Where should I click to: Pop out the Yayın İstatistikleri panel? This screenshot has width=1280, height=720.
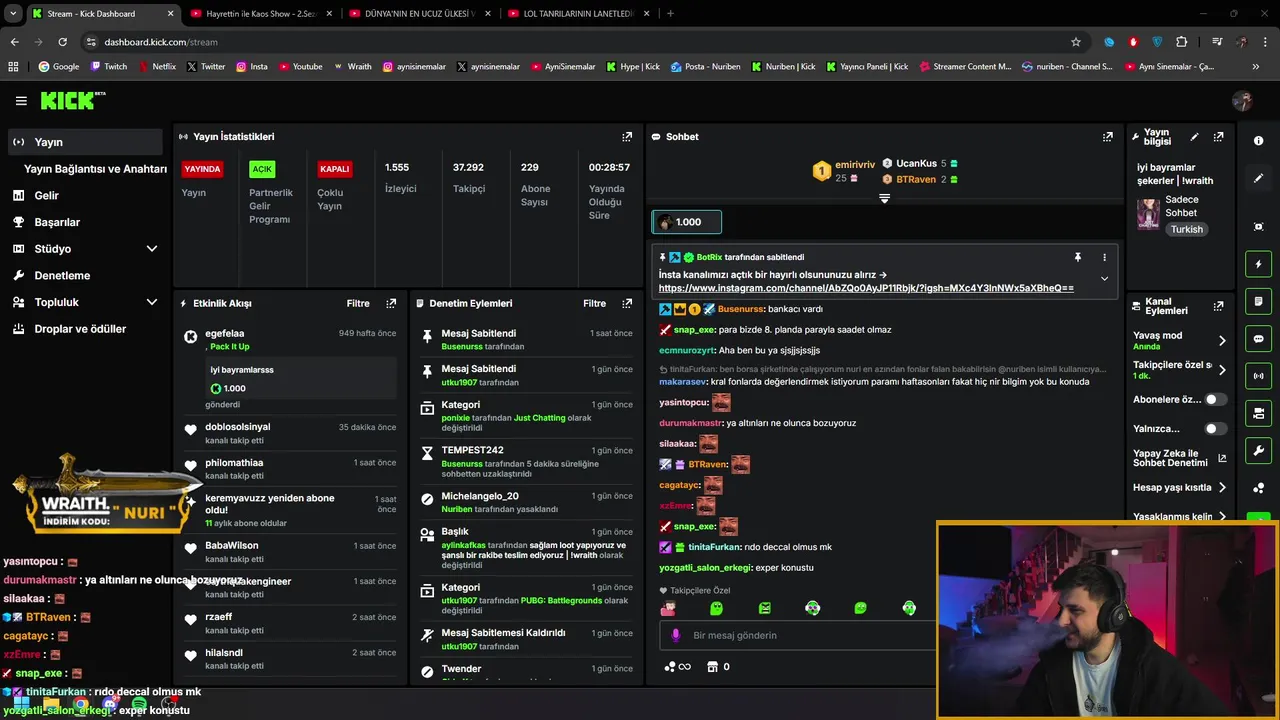coord(627,137)
